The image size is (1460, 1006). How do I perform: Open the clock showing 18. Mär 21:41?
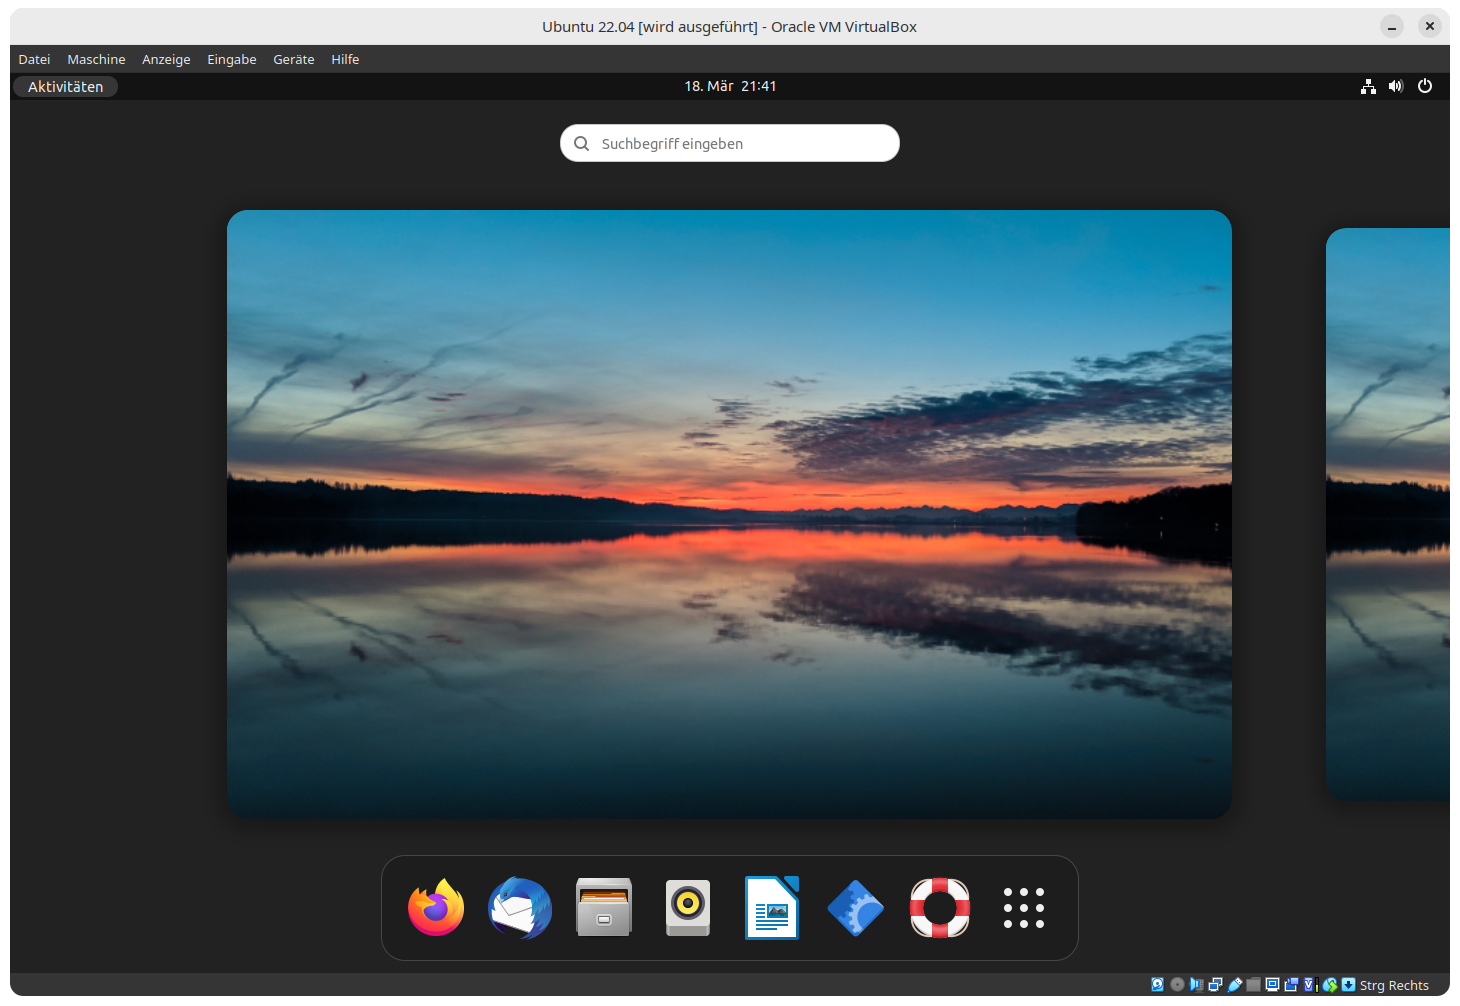coord(730,86)
